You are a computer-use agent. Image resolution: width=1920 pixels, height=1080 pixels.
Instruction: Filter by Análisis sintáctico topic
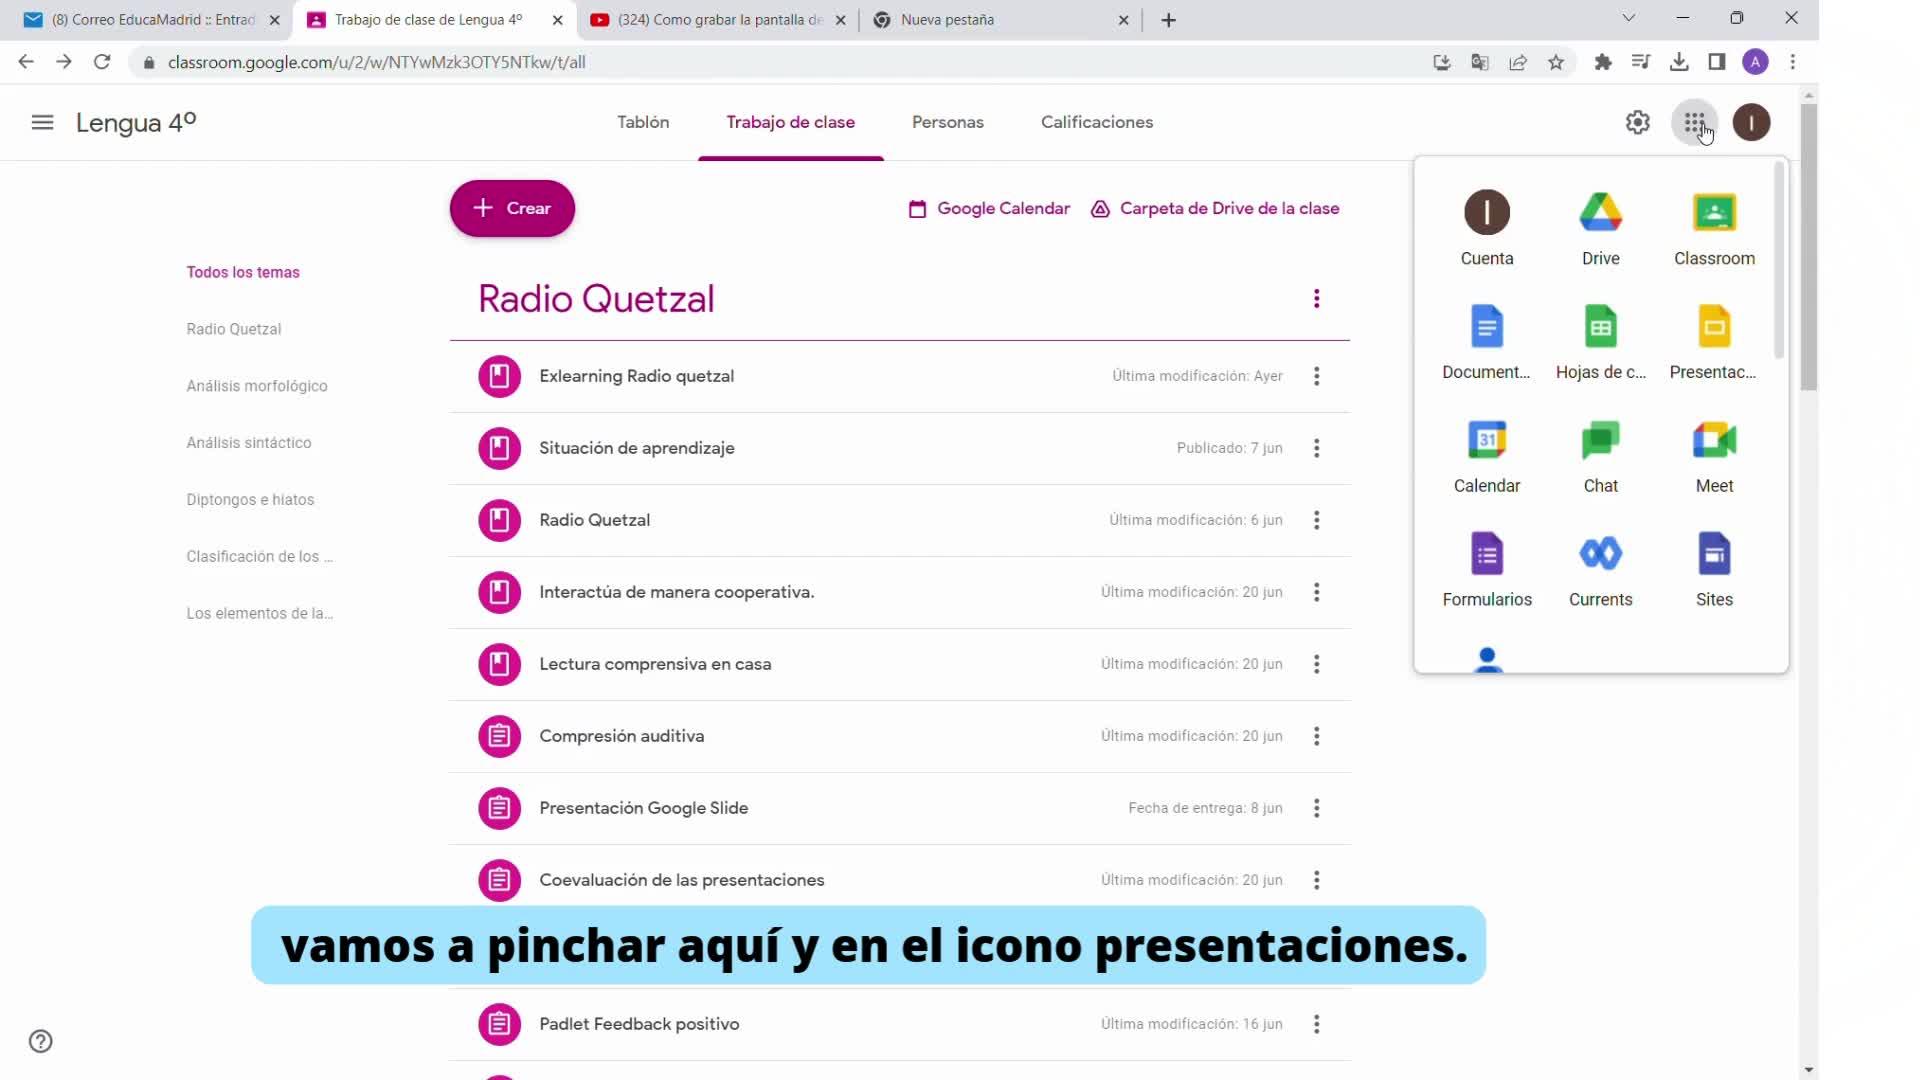(248, 443)
